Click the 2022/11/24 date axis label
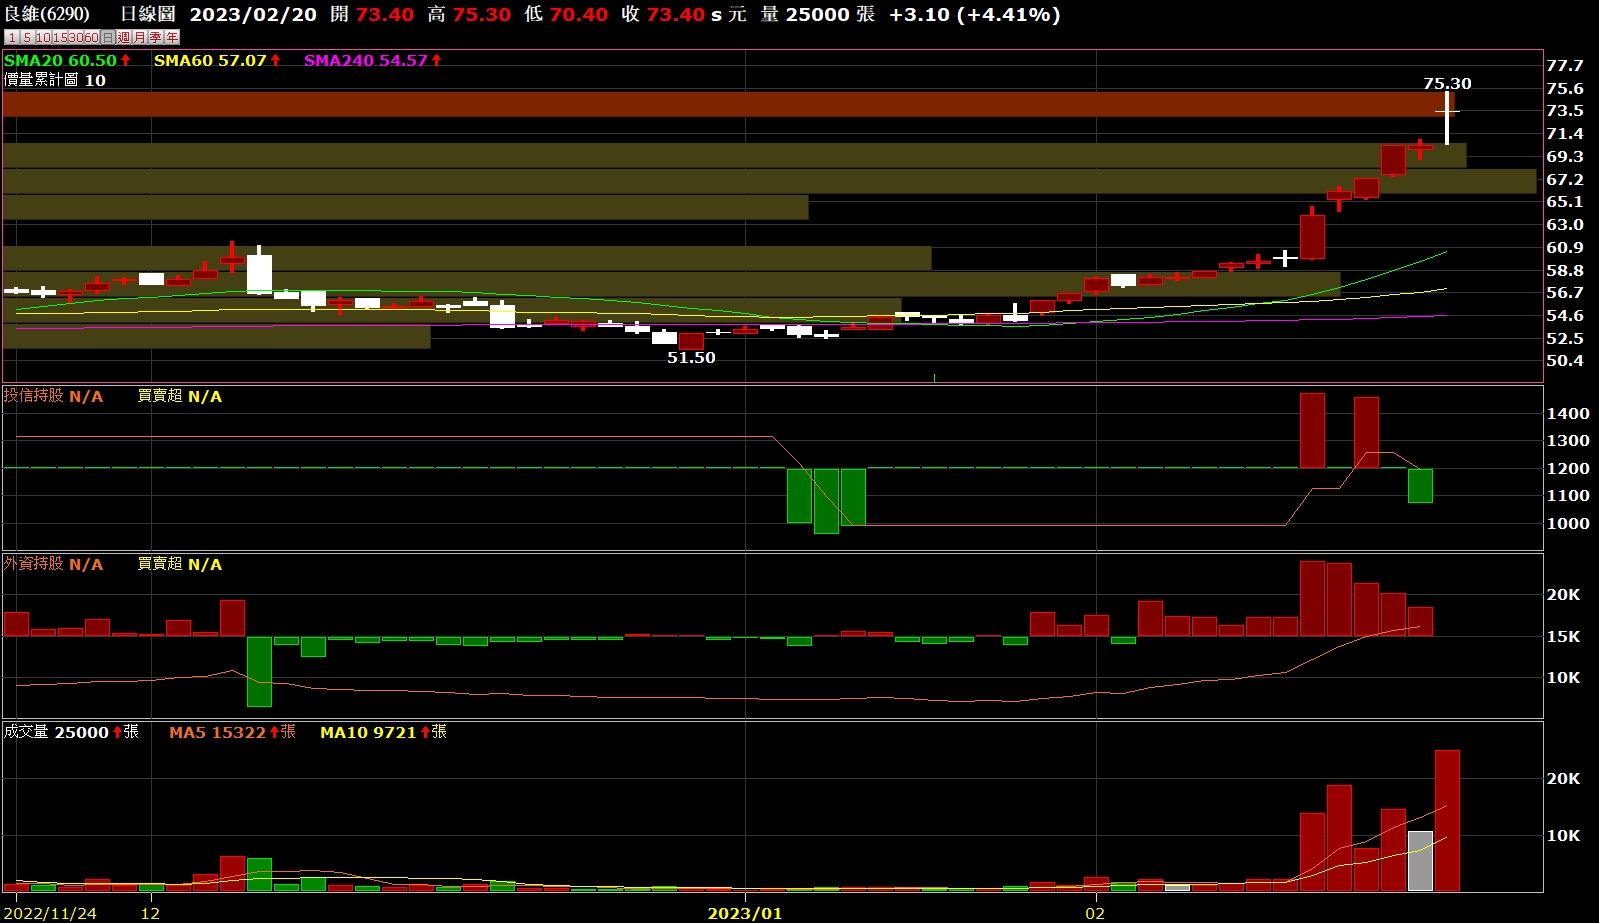Image resolution: width=1599 pixels, height=923 pixels. pyautogui.click(x=50, y=913)
